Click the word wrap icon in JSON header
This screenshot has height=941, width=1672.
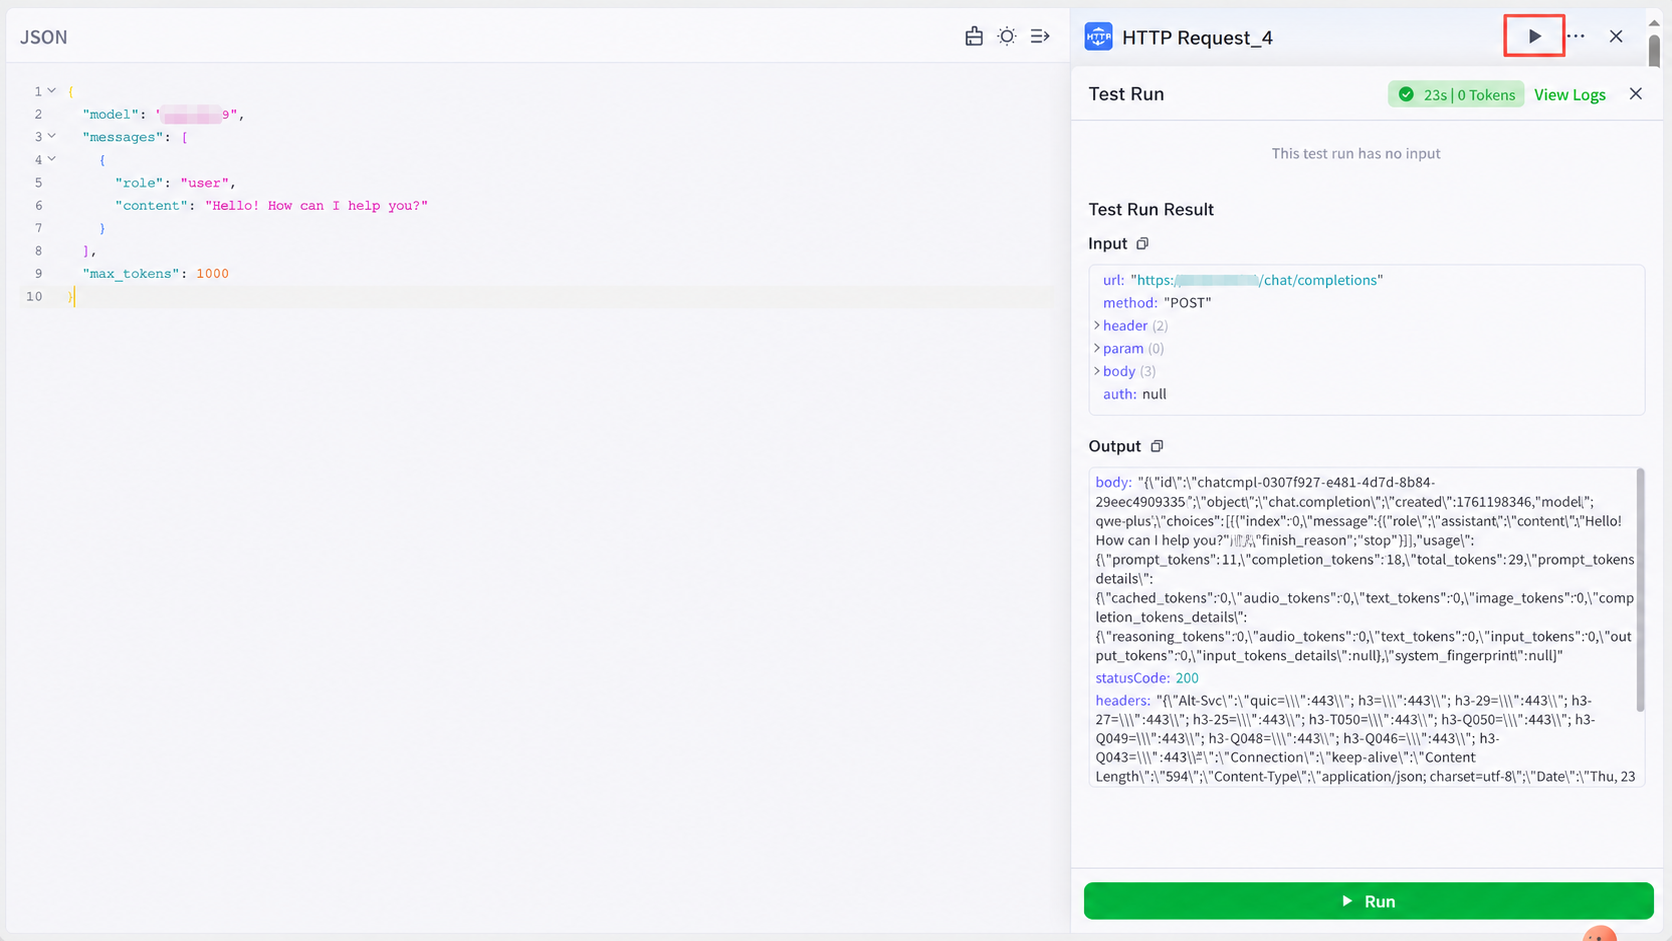pyautogui.click(x=1040, y=37)
